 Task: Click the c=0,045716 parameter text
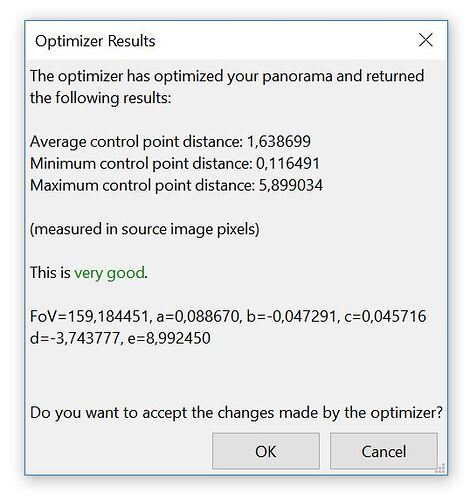coord(385,316)
